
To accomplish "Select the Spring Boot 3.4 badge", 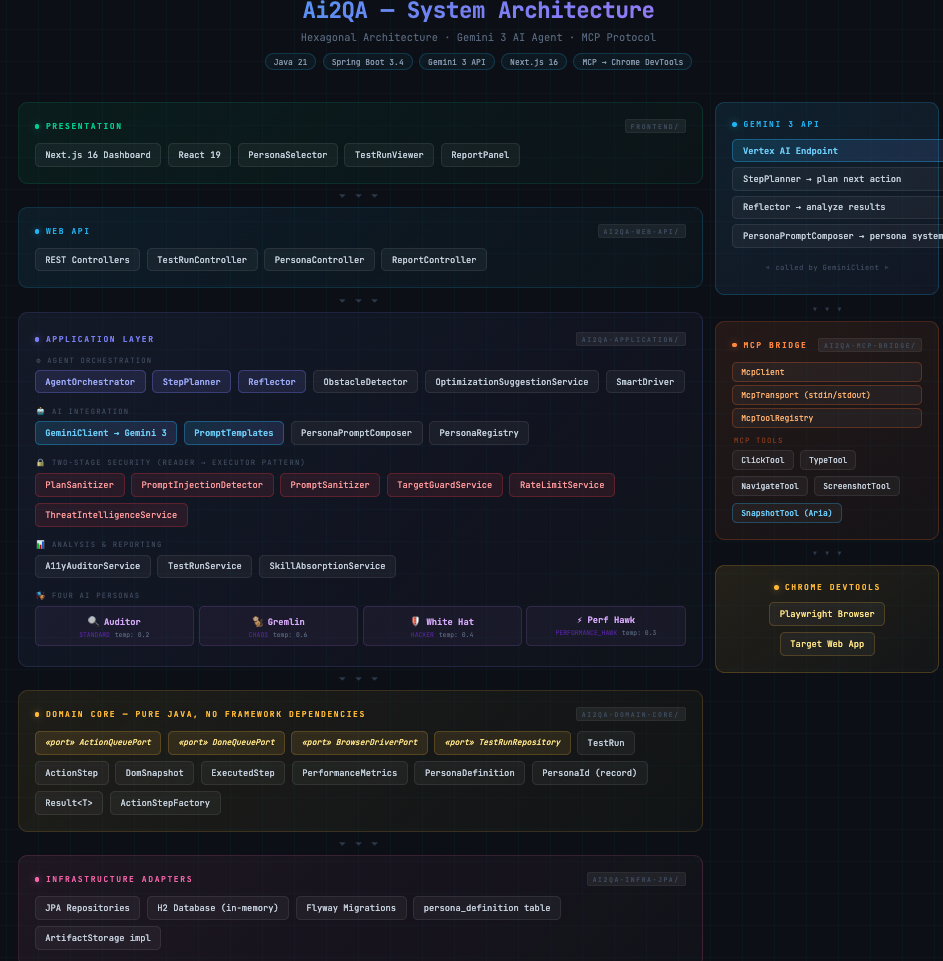I will pyautogui.click(x=368, y=62).
